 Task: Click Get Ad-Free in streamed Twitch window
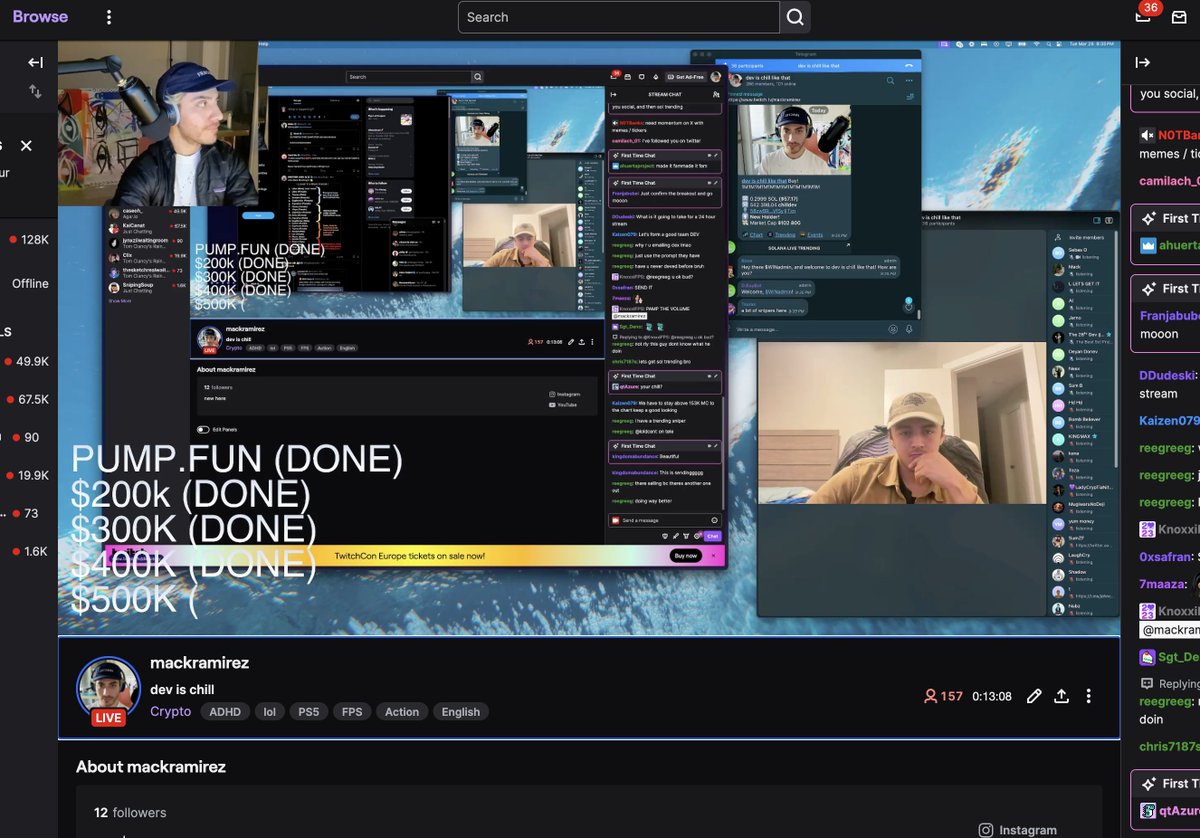685,77
